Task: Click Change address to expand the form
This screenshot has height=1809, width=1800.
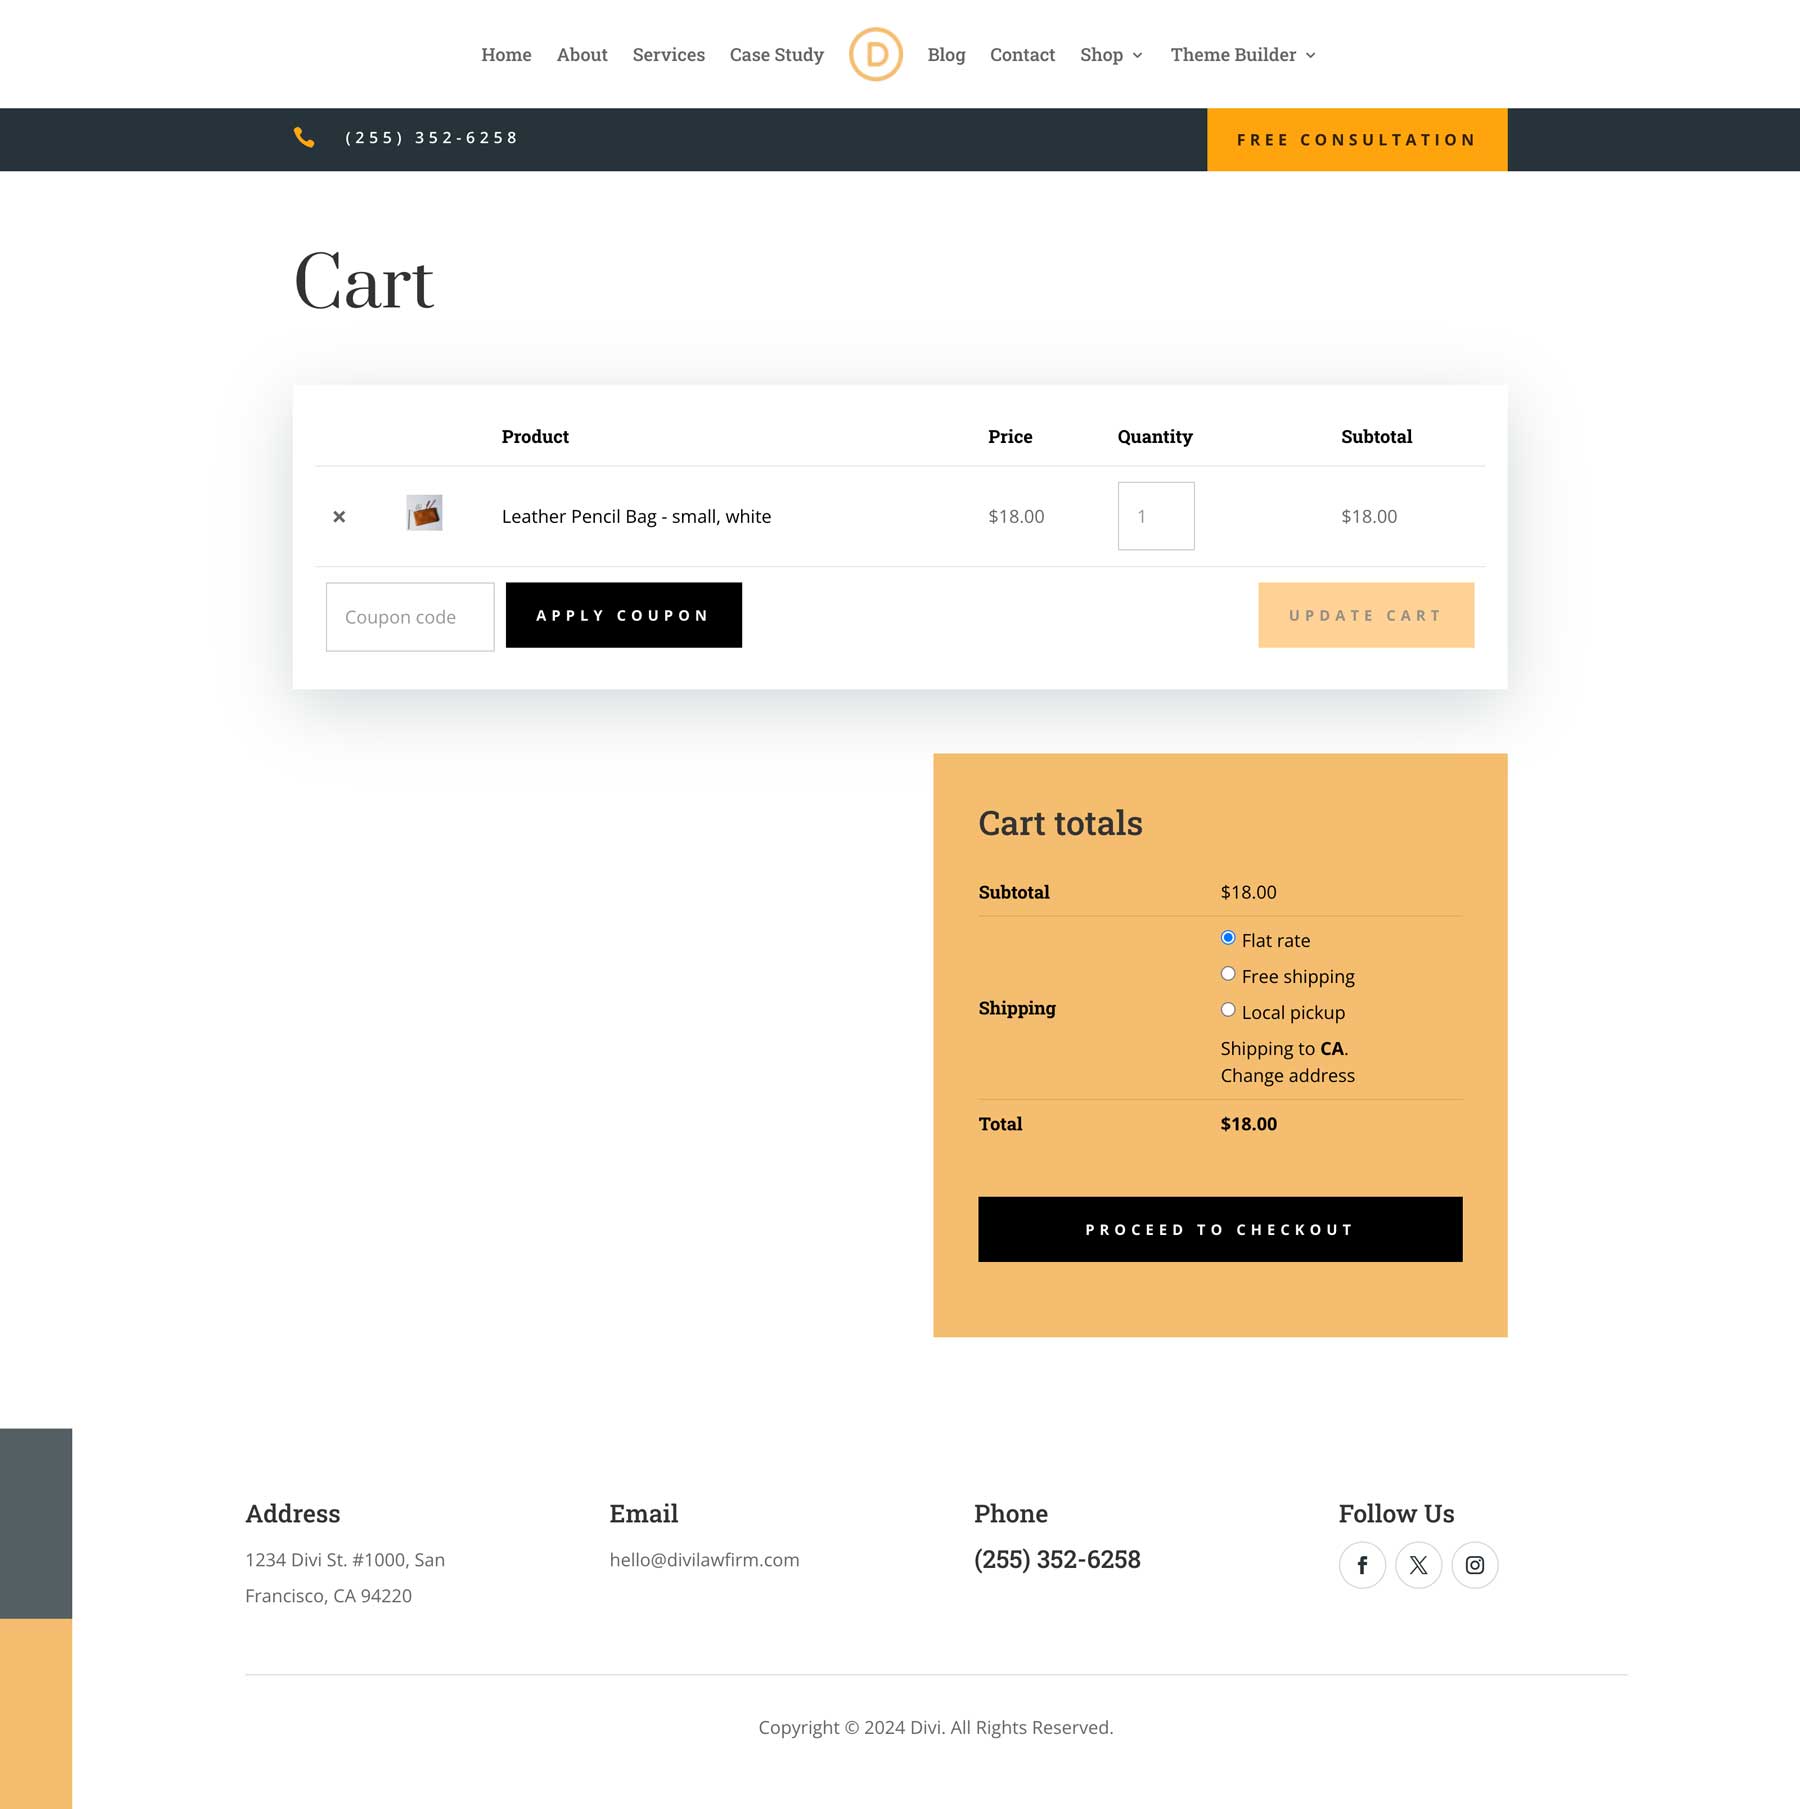Action: pyautogui.click(x=1287, y=1076)
